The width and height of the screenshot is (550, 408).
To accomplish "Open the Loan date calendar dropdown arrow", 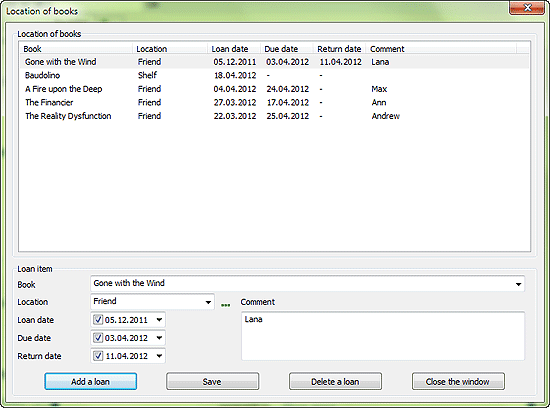I will point(159,320).
